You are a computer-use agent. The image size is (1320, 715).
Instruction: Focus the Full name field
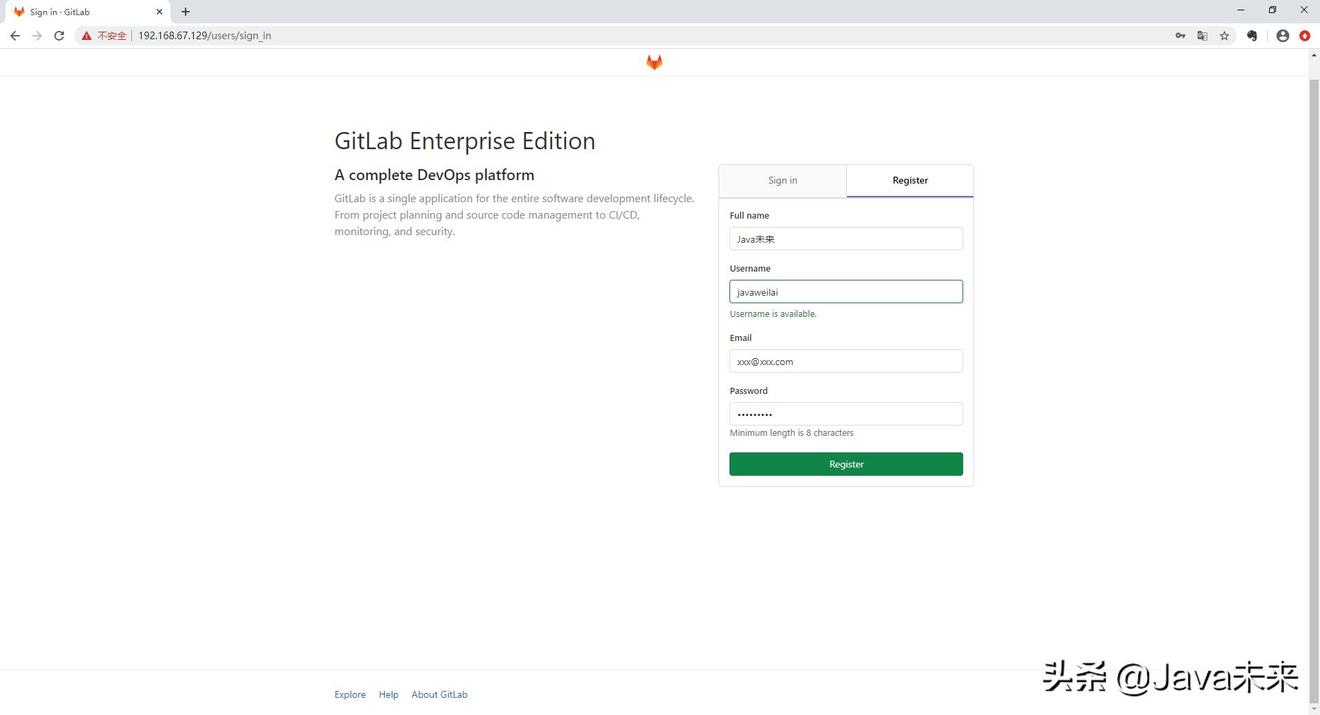coord(846,239)
